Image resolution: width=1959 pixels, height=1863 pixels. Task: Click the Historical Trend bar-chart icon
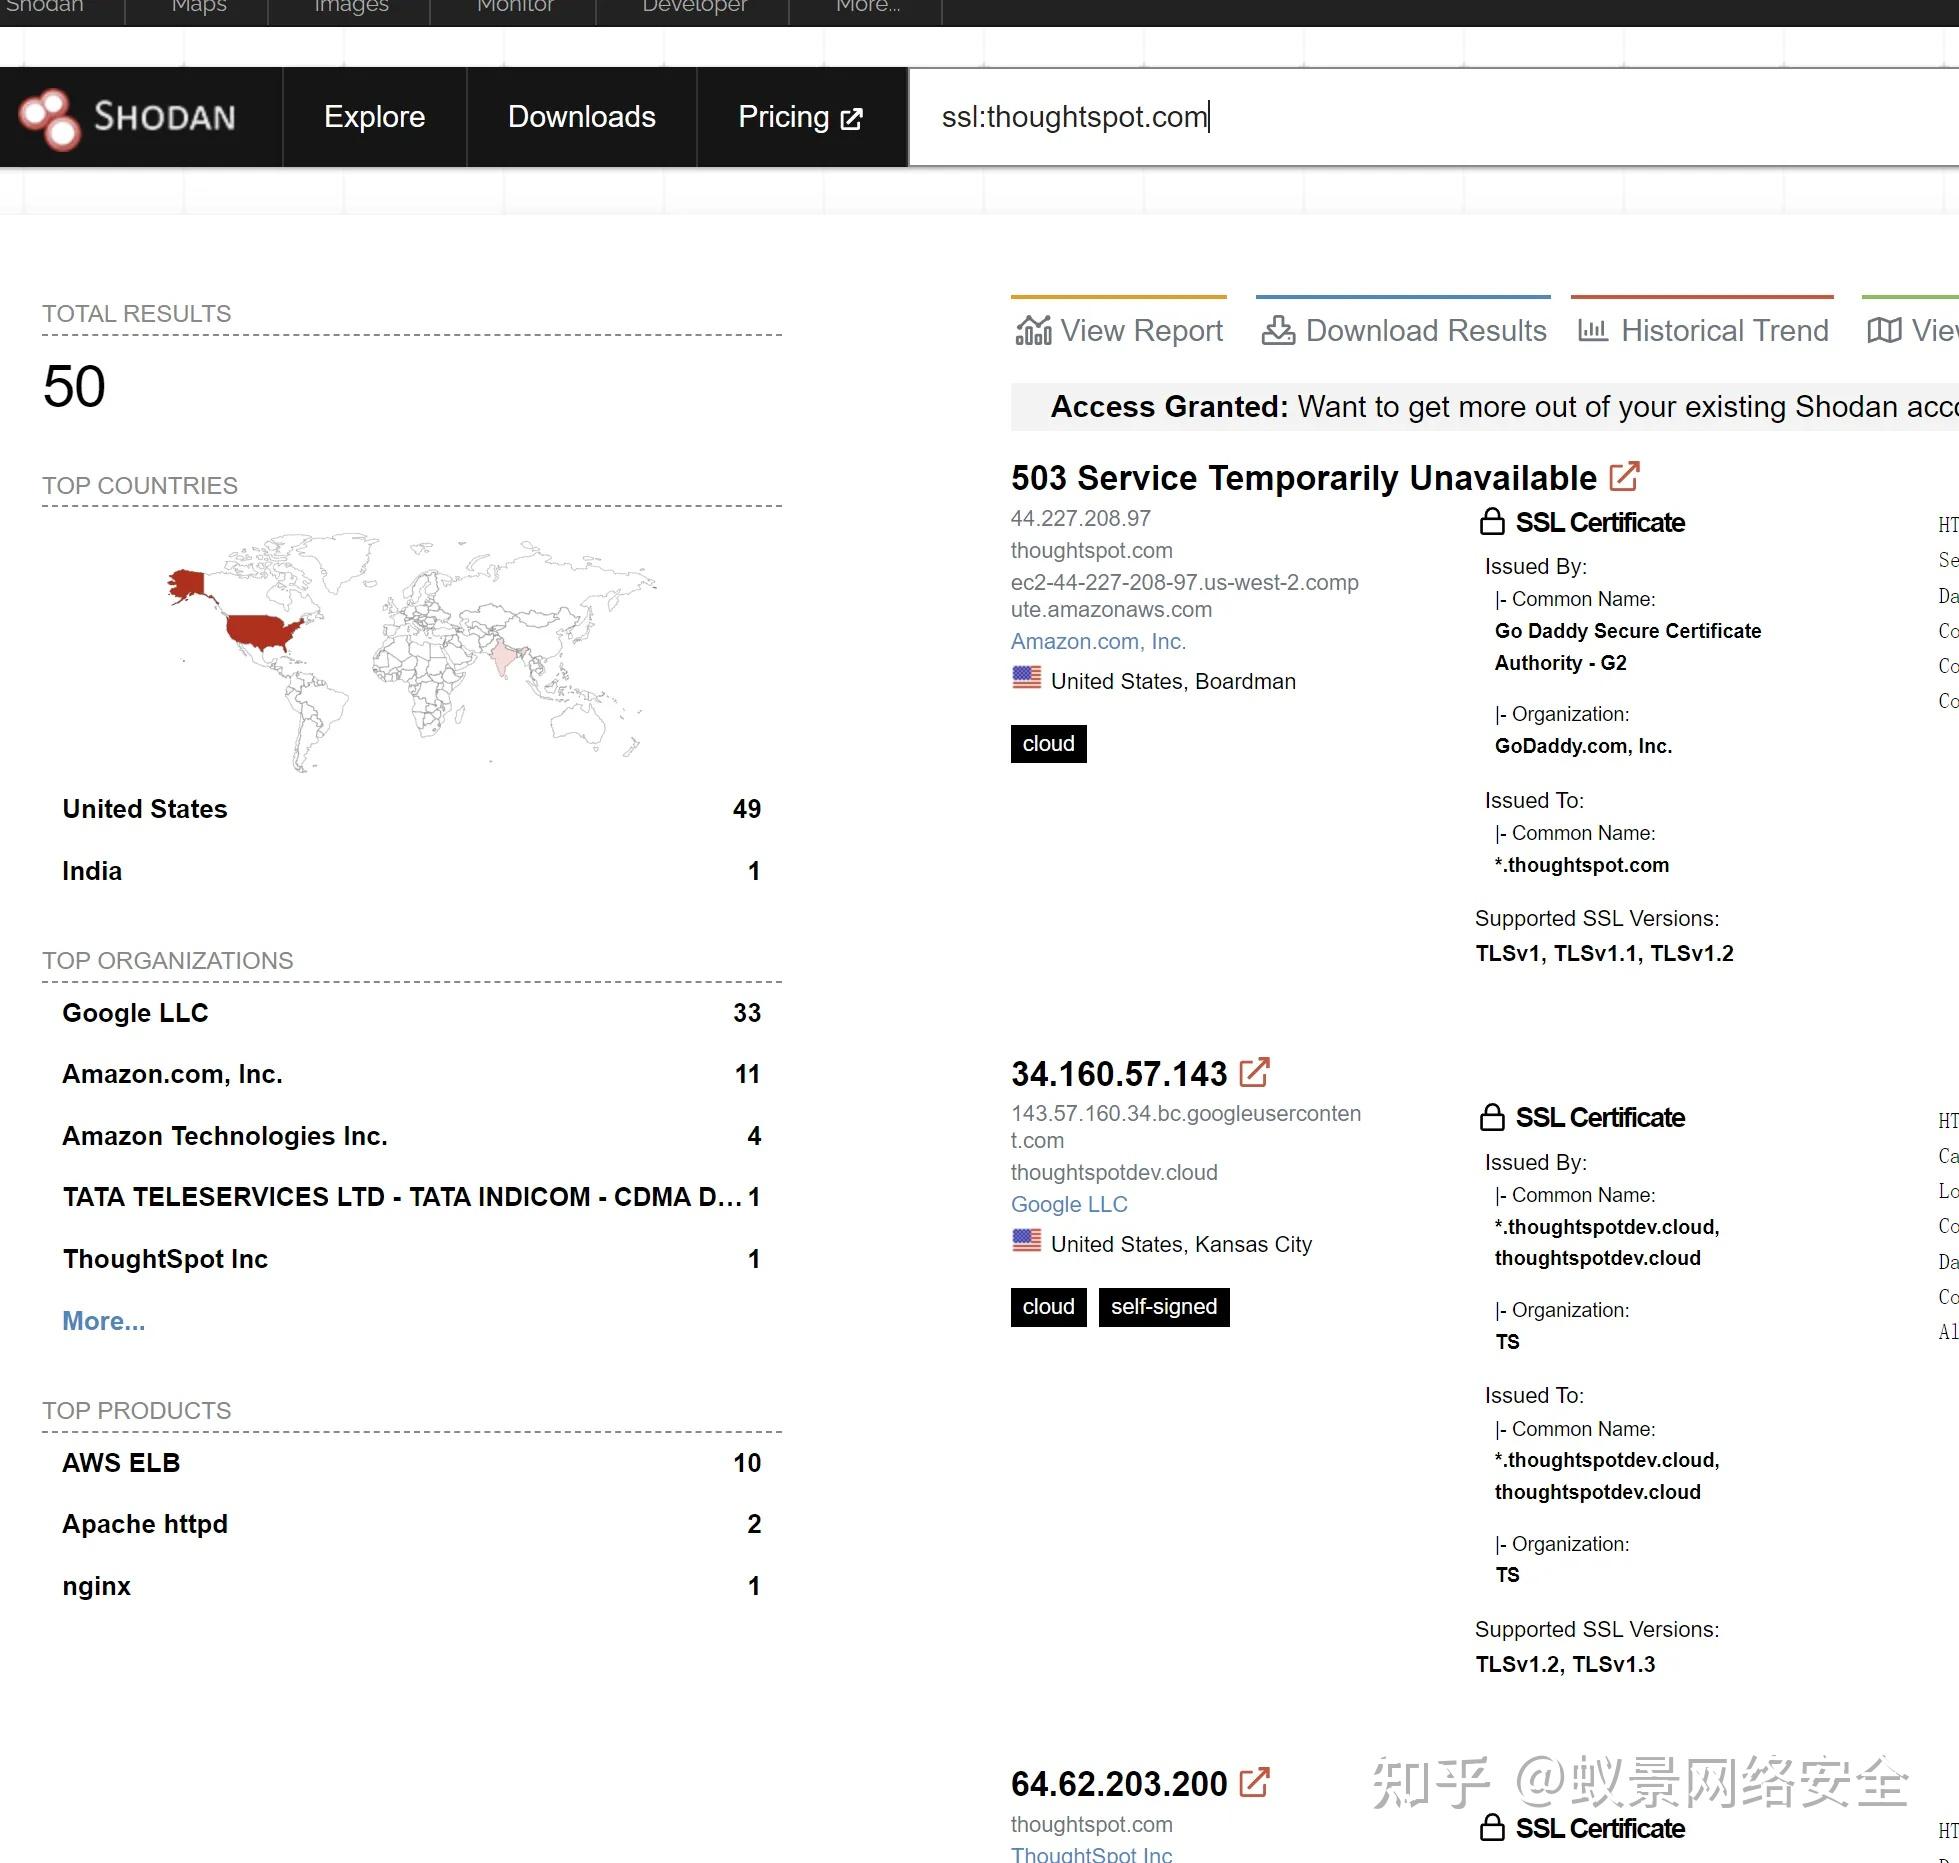[1592, 330]
